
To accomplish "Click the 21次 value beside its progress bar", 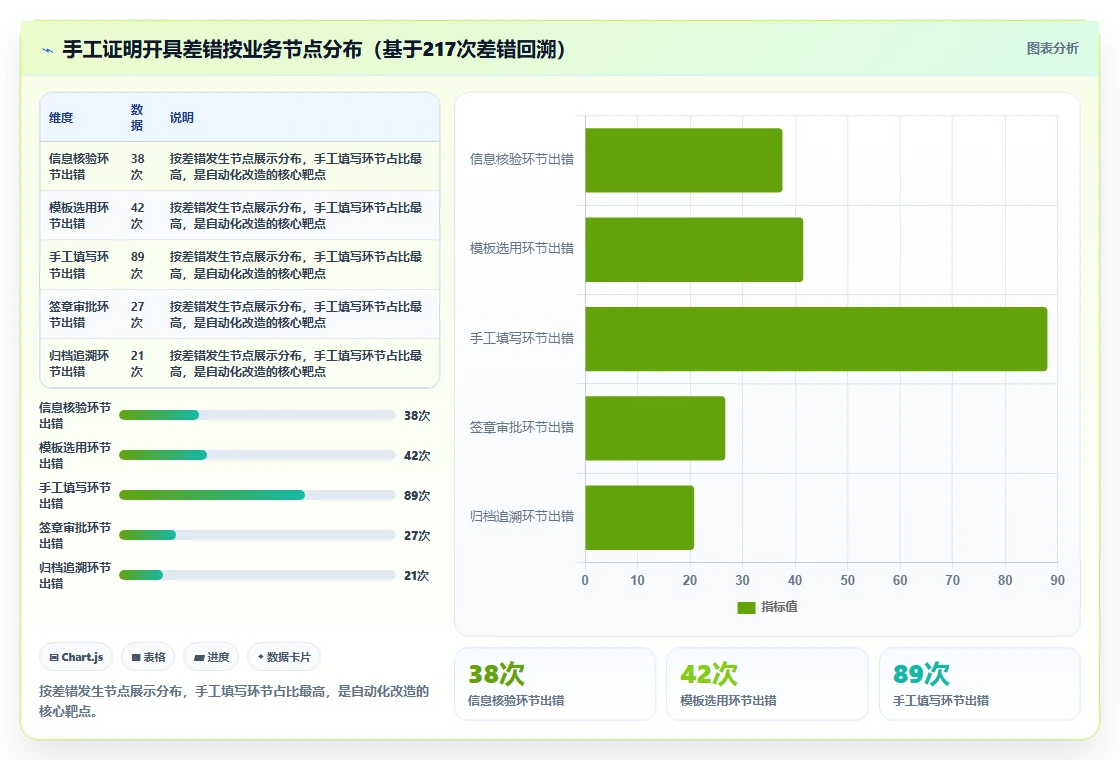I will tap(416, 576).
